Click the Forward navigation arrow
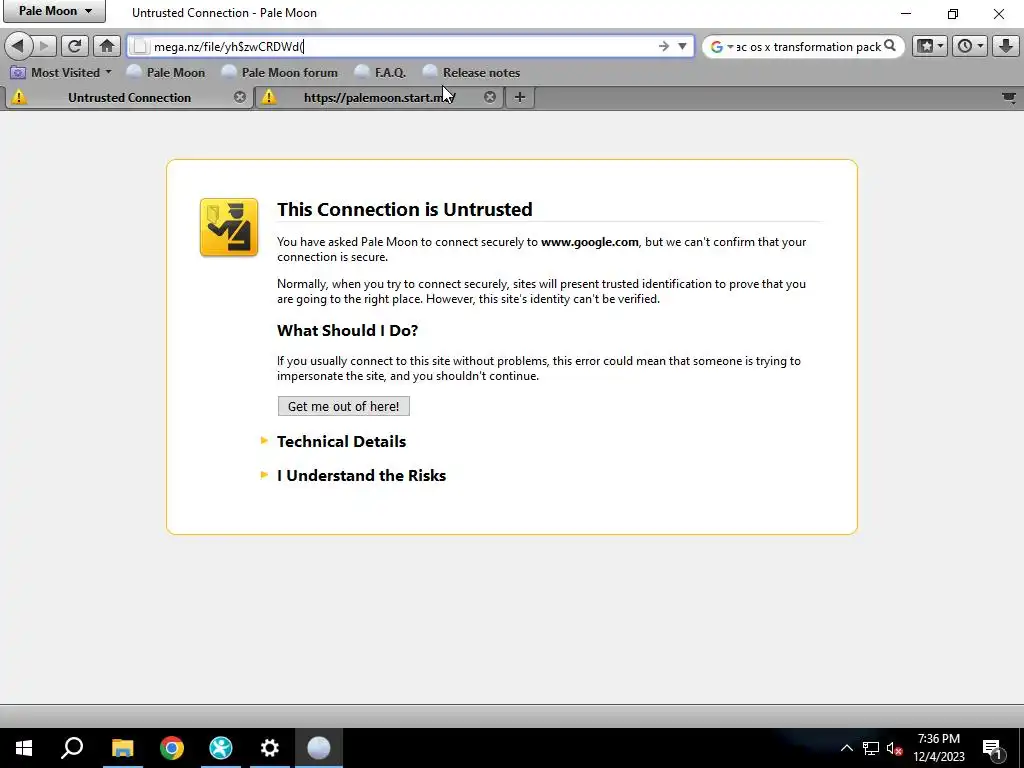The height and width of the screenshot is (768, 1024). (x=44, y=46)
